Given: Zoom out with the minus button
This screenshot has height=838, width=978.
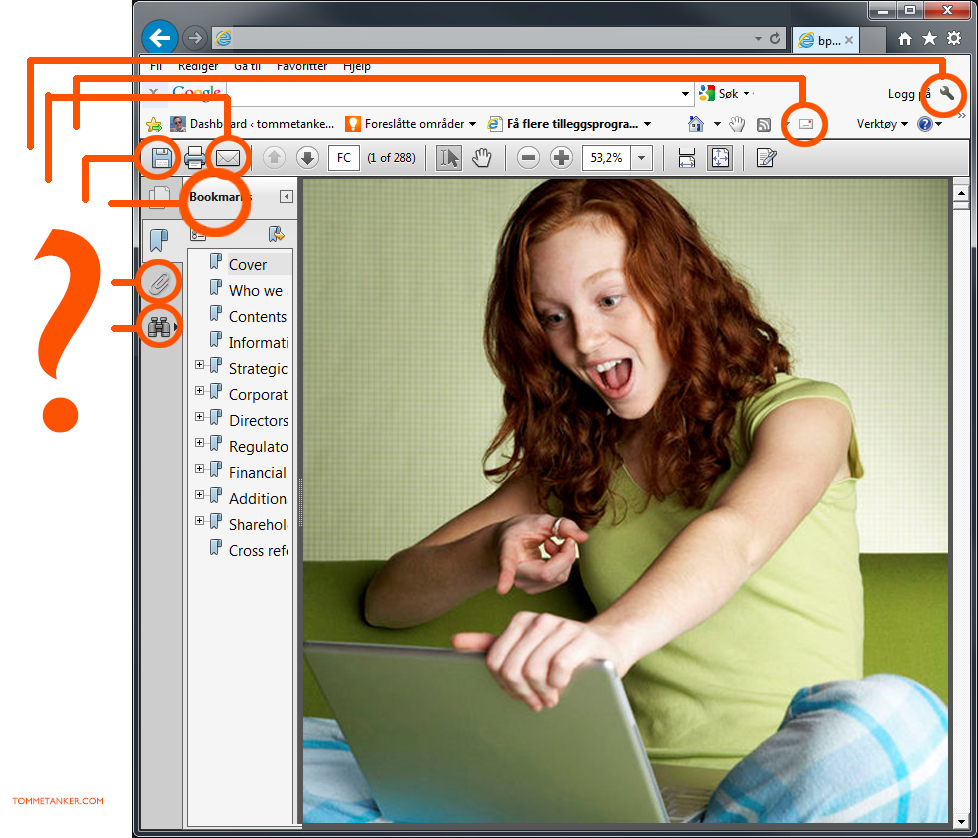Looking at the screenshot, I should coord(529,157).
